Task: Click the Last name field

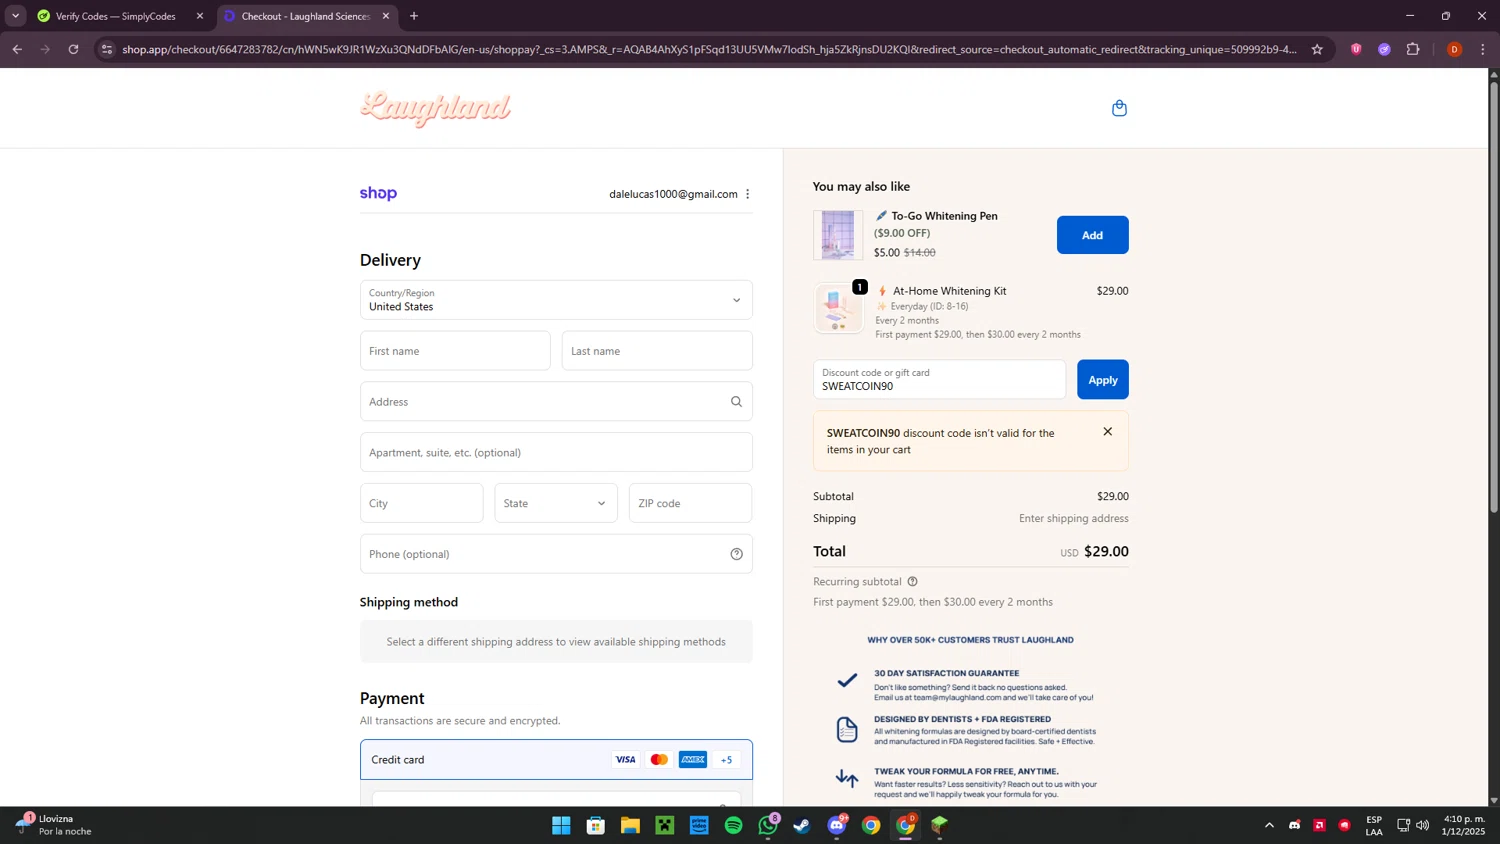Action: [x=657, y=351]
